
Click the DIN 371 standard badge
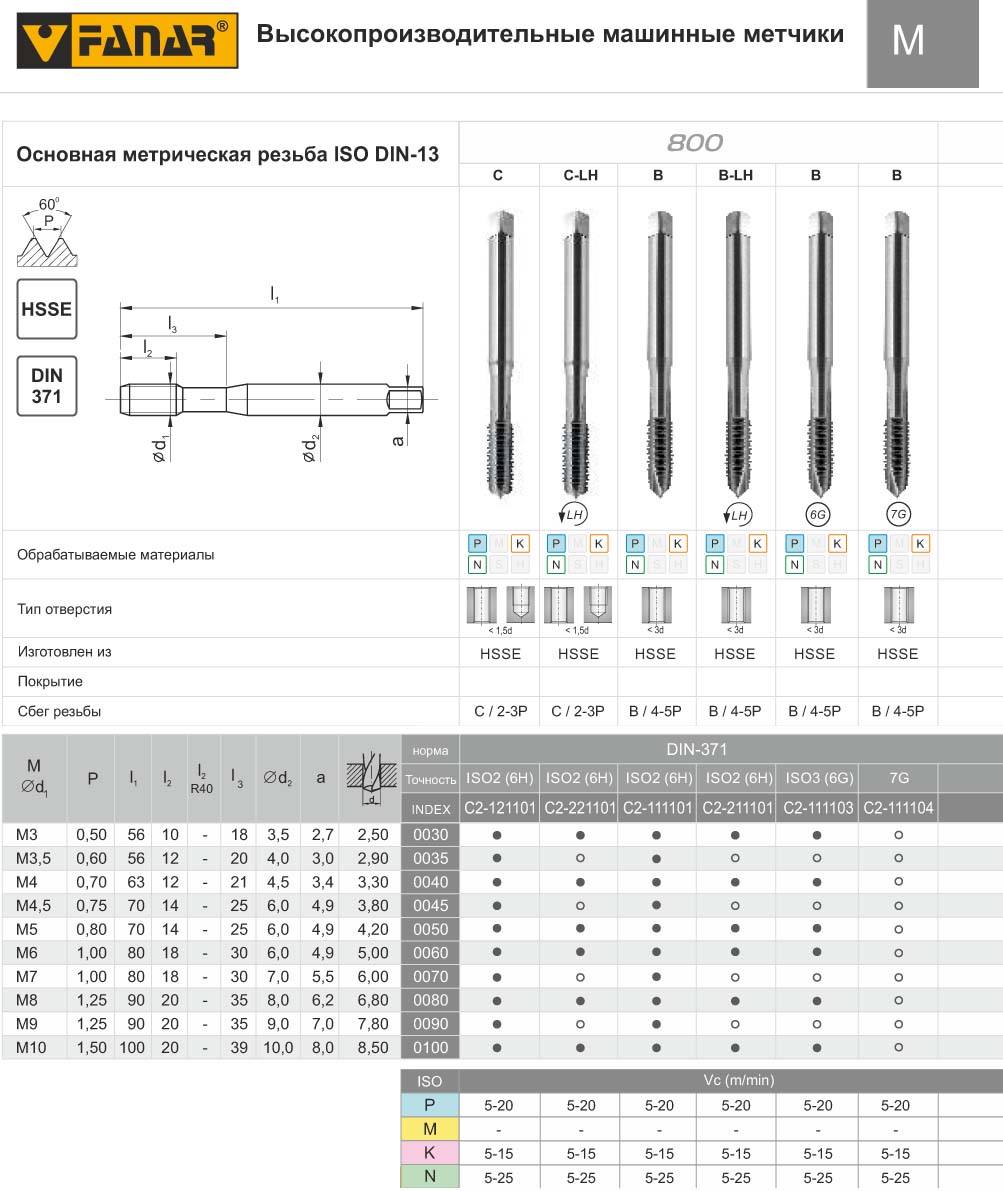pyautogui.click(x=47, y=386)
